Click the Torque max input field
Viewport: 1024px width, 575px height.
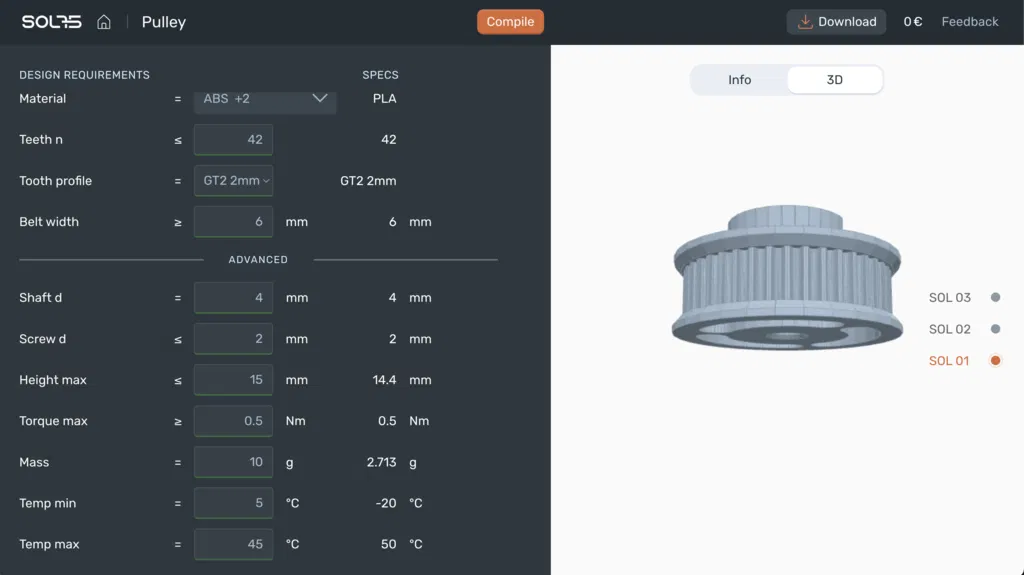[x=233, y=421]
